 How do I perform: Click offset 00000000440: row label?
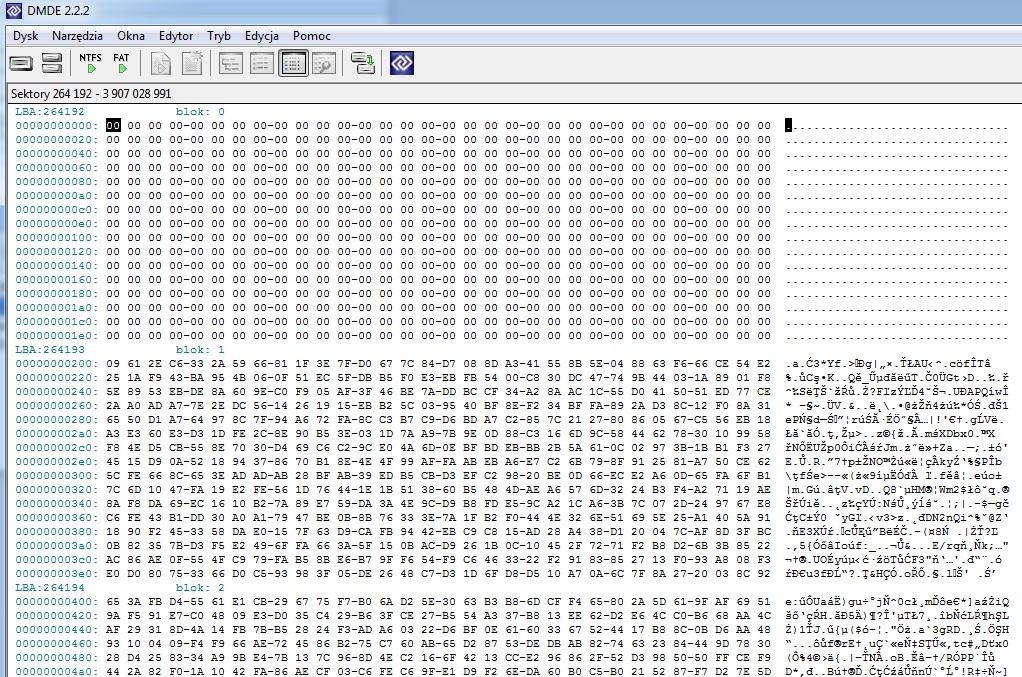pos(57,629)
